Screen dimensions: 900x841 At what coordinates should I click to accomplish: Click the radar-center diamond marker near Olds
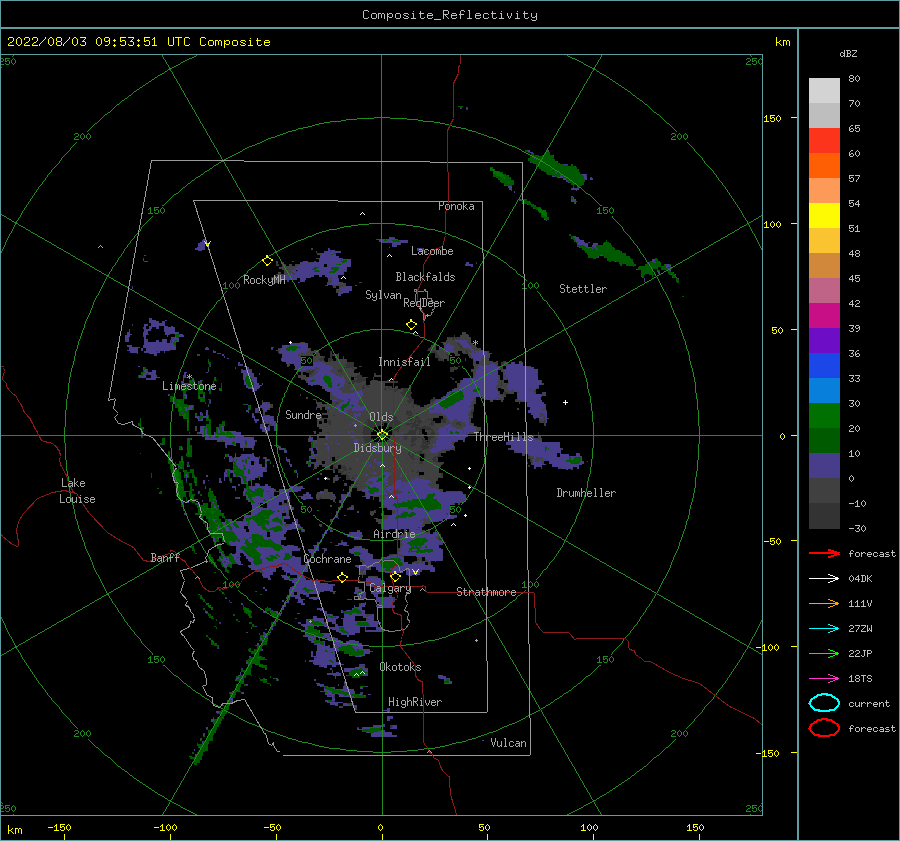click(382, 435)
